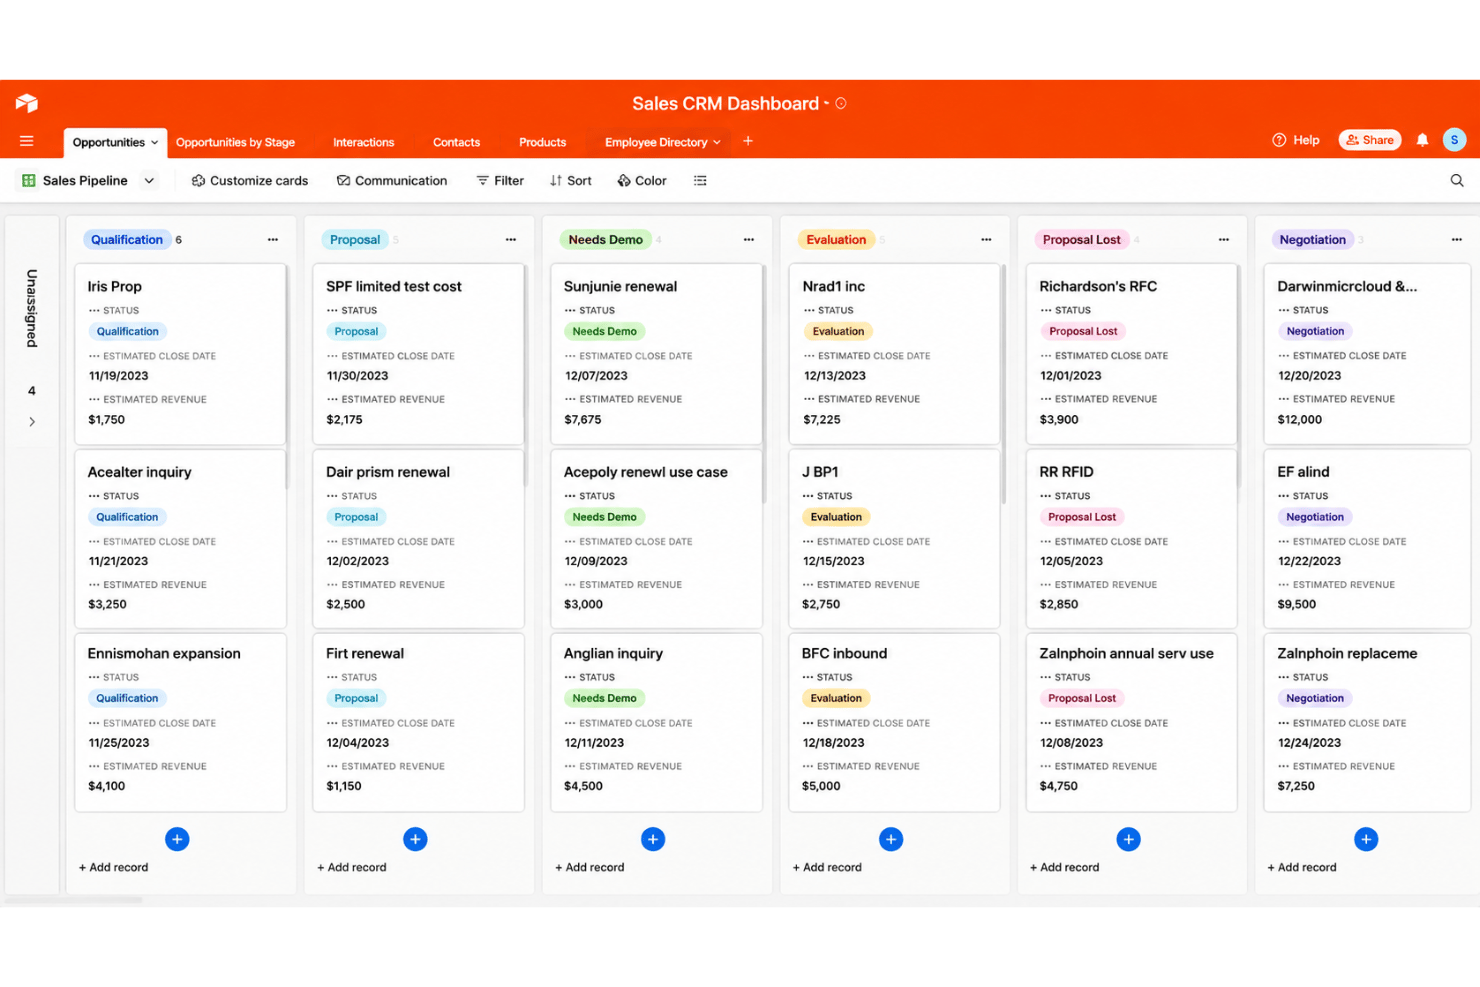1480x987 pixels.
Task: Go to the Products tab
Action: [x=542, y=142]
